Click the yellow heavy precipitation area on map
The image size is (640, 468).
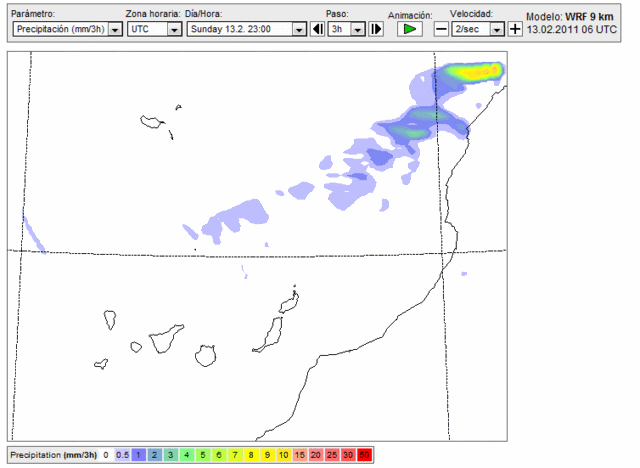pos(478,72)
